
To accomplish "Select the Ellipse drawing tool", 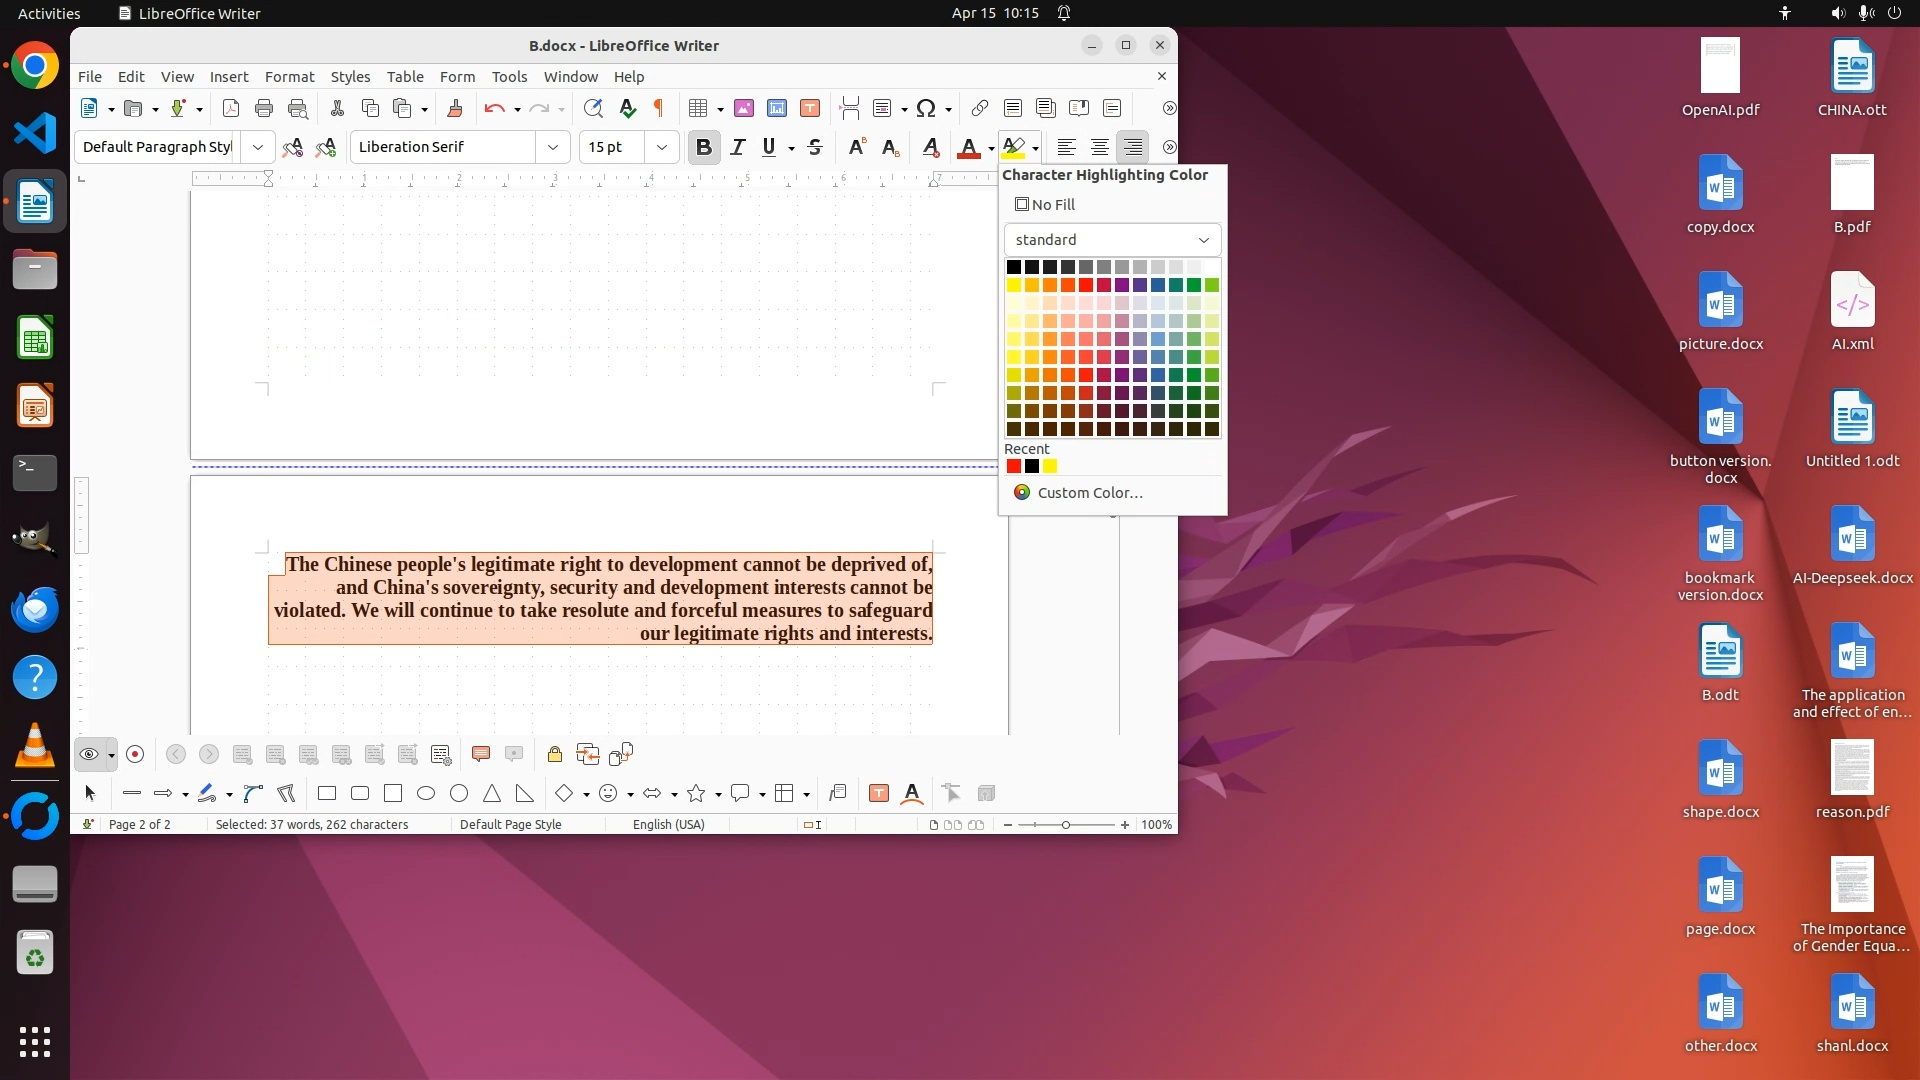I will click(x=426, y=793).
